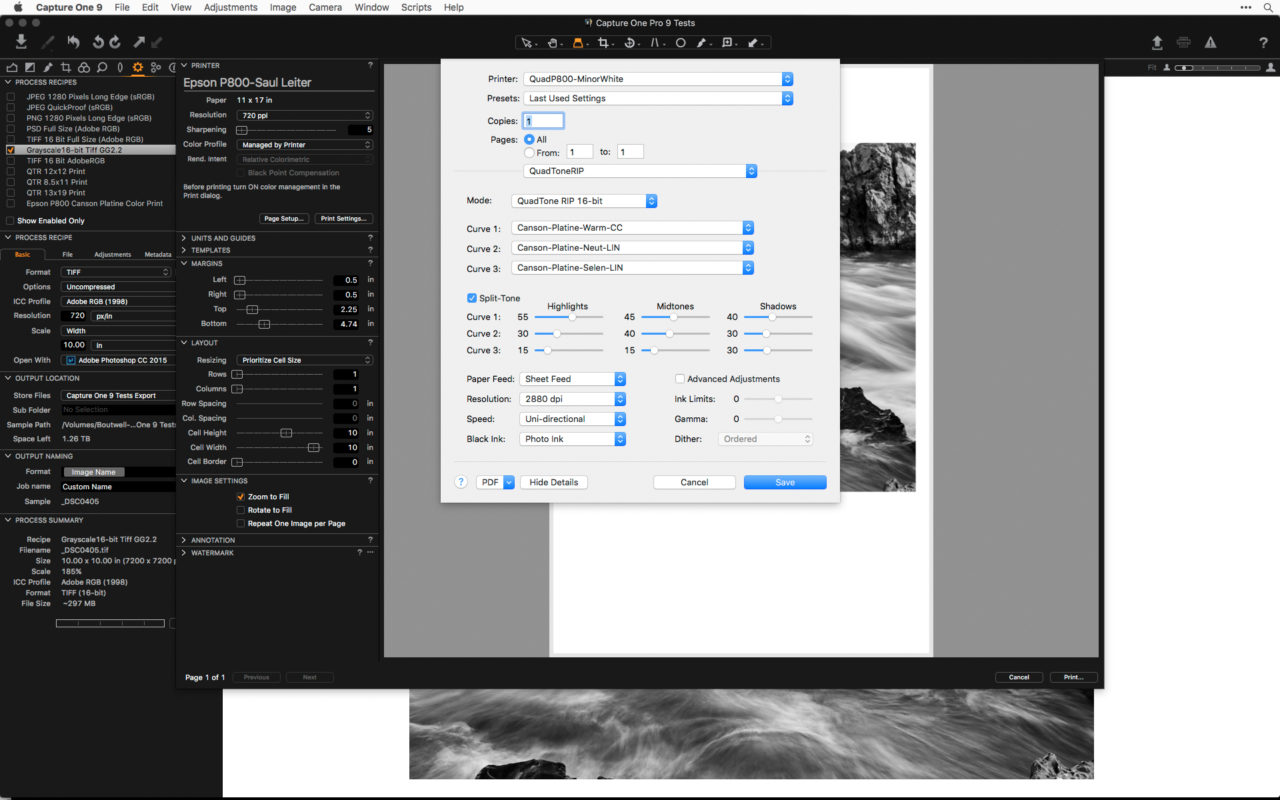Open the printer icon in the top right

coord(1186,43)
